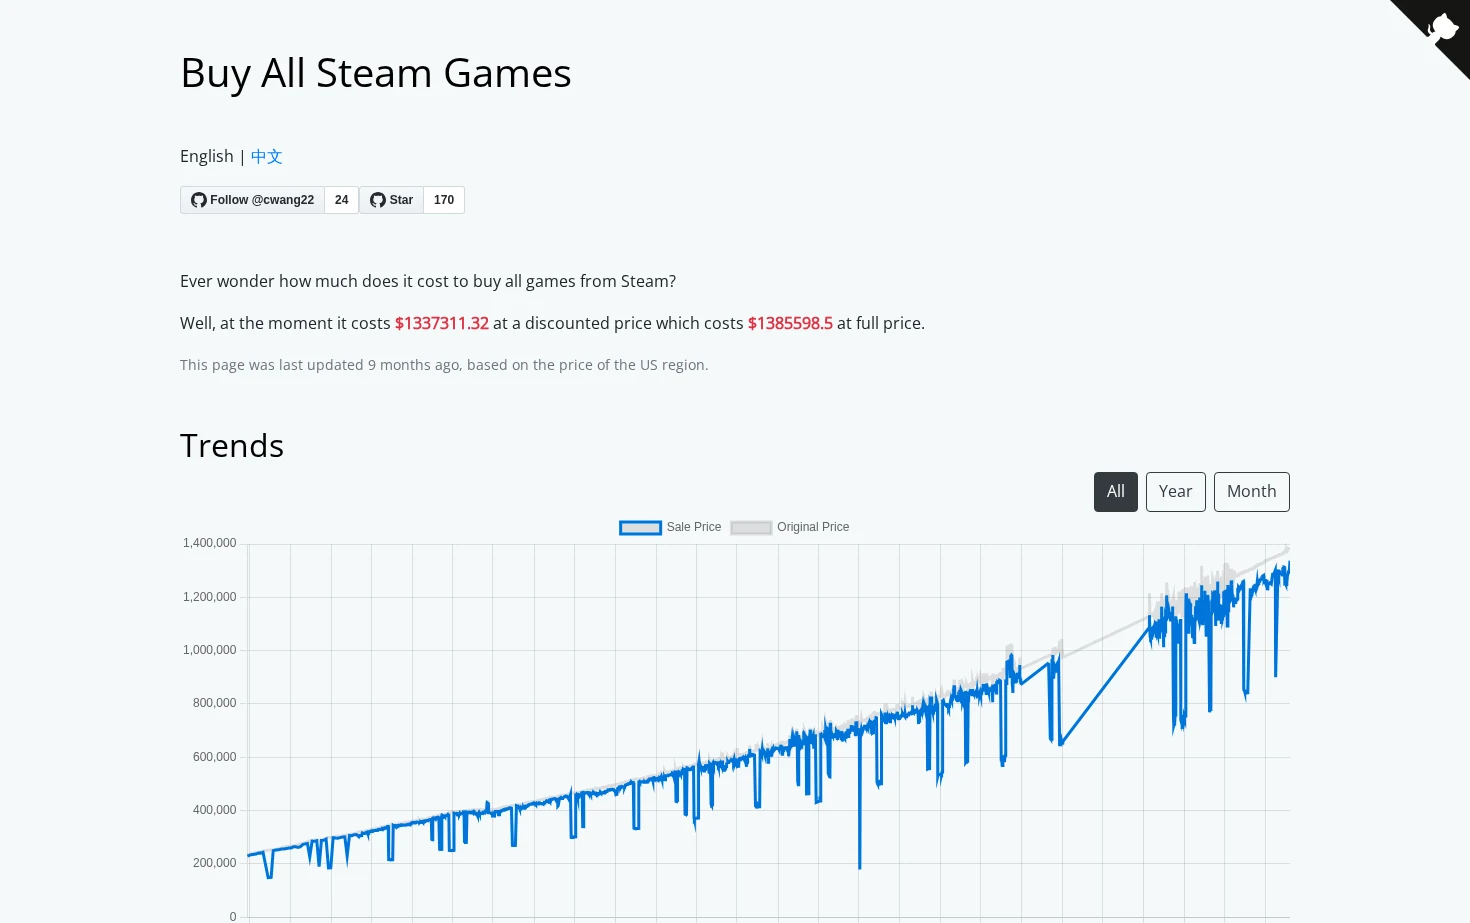The height and width of the screenshot is (923, 1470).
Task: Toggle the Original Price legend swatch
Action: 751,528
